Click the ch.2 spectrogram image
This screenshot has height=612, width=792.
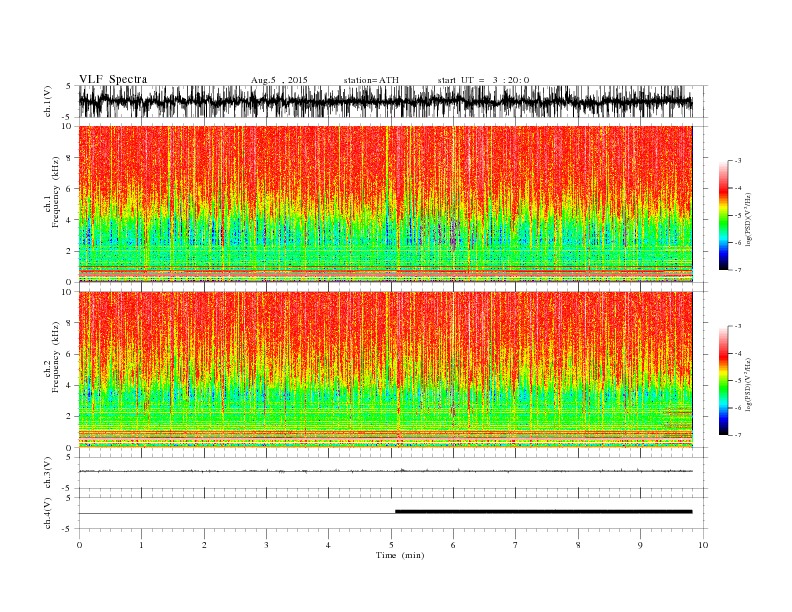coord(385,370)
